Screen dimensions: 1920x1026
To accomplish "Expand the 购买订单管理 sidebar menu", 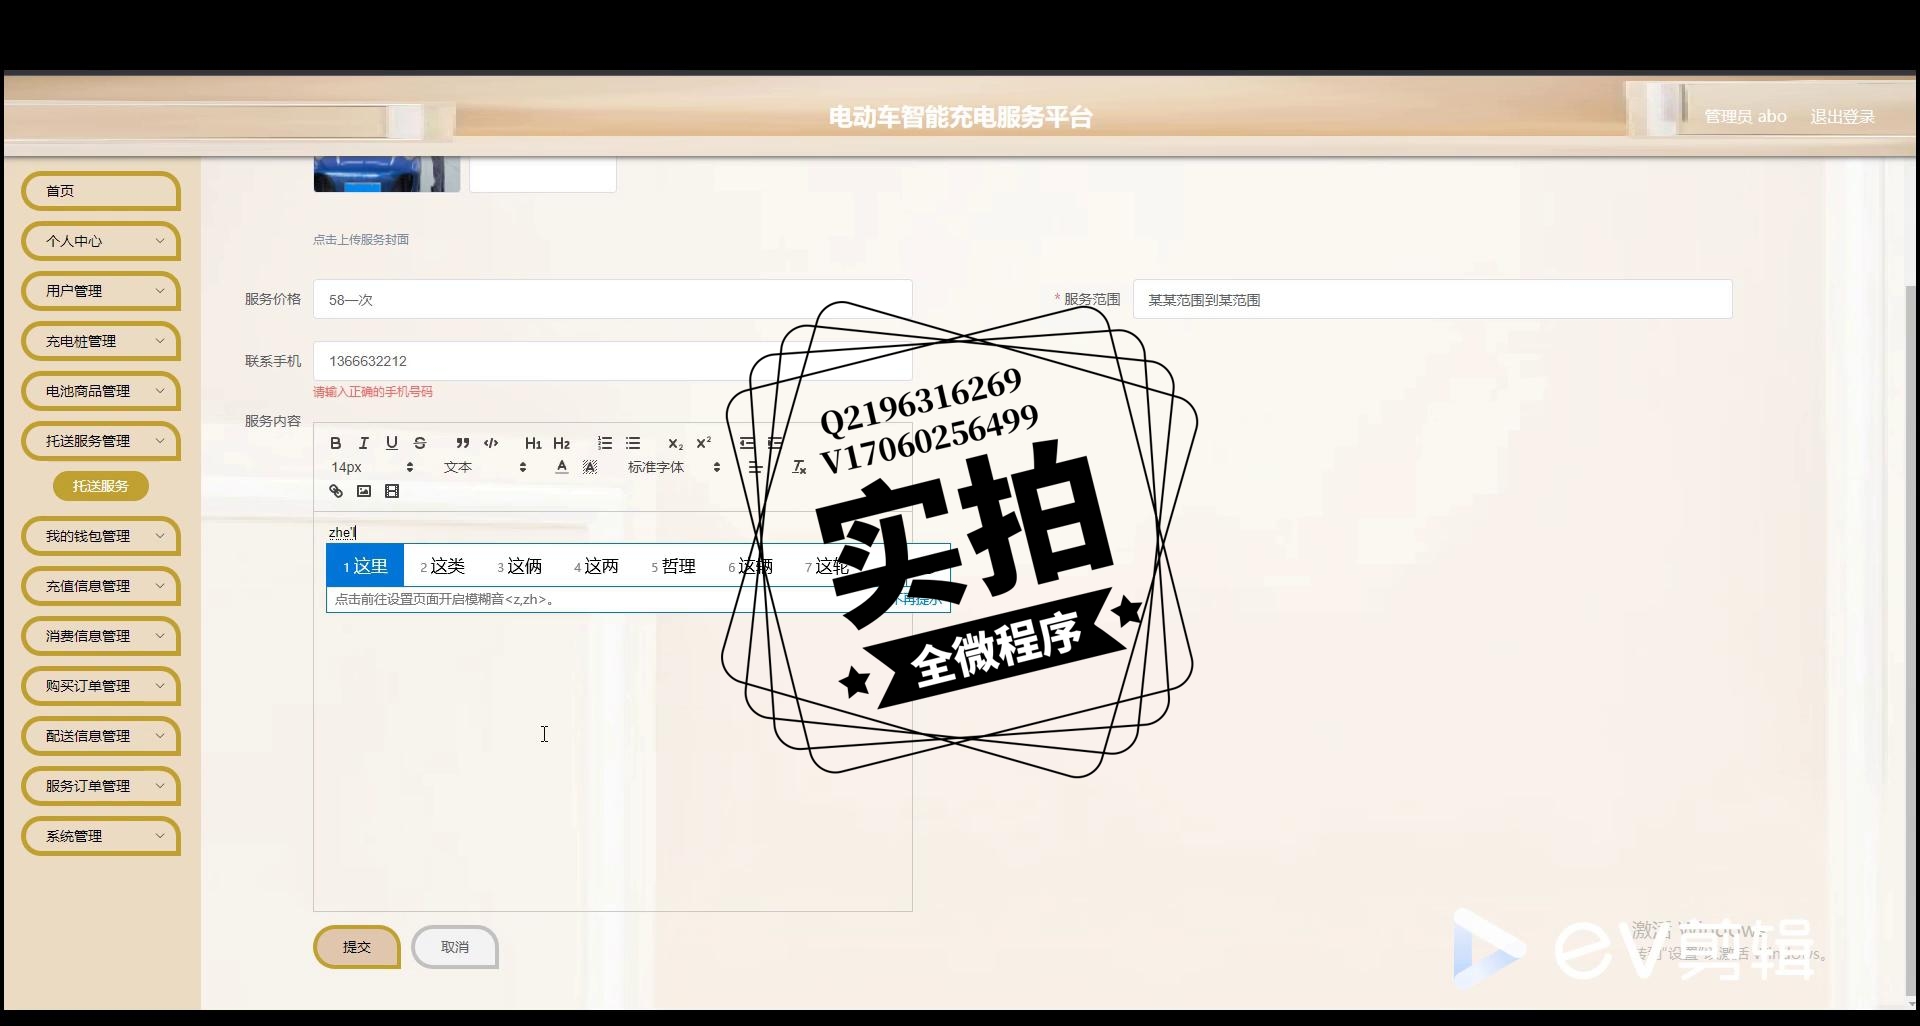I will click(x=100, y=686).
